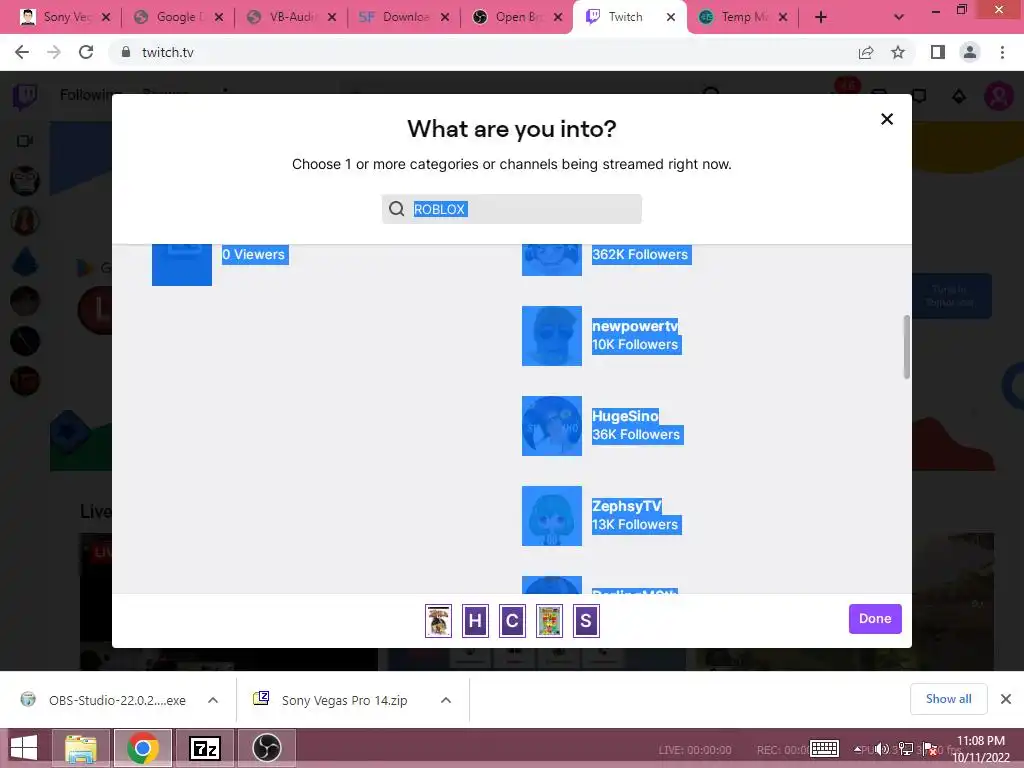Viewport: 1024px width, 768px height.
Task: Click the ZephsyTV channel name
Action: point(627,506)
